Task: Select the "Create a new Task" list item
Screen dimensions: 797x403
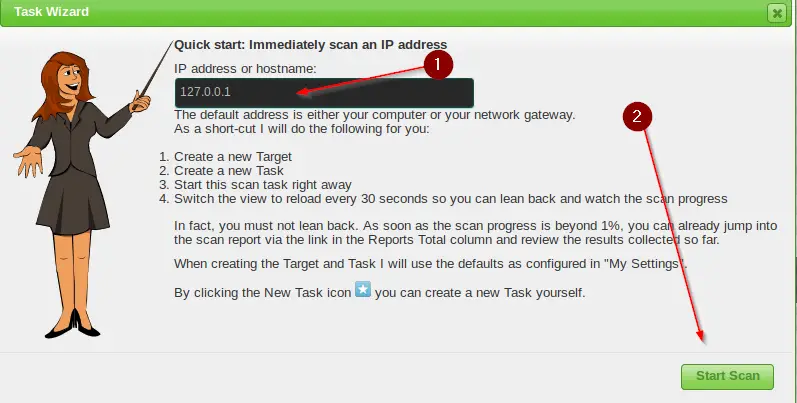Action: pyautogui.click(x=229, y=171)
